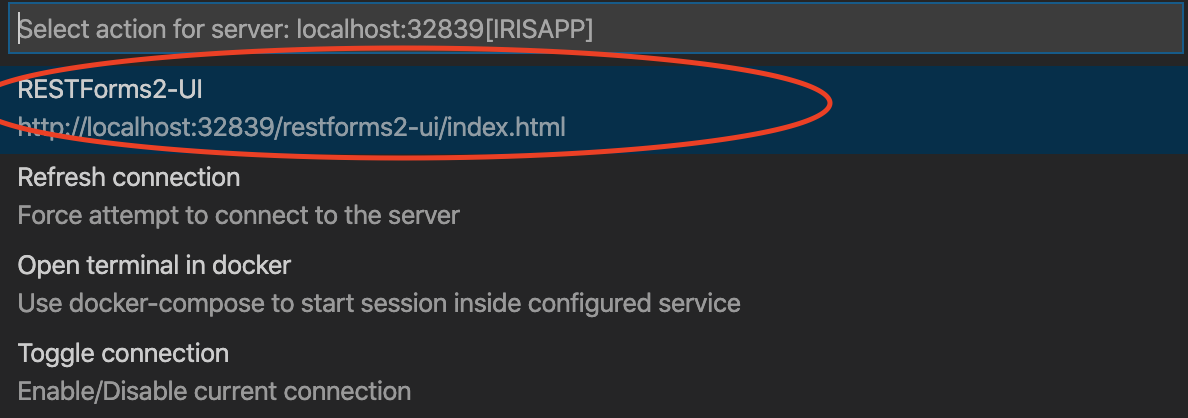
Task: Select the RESTForms2-UI entry
Action: coord(110,90)
